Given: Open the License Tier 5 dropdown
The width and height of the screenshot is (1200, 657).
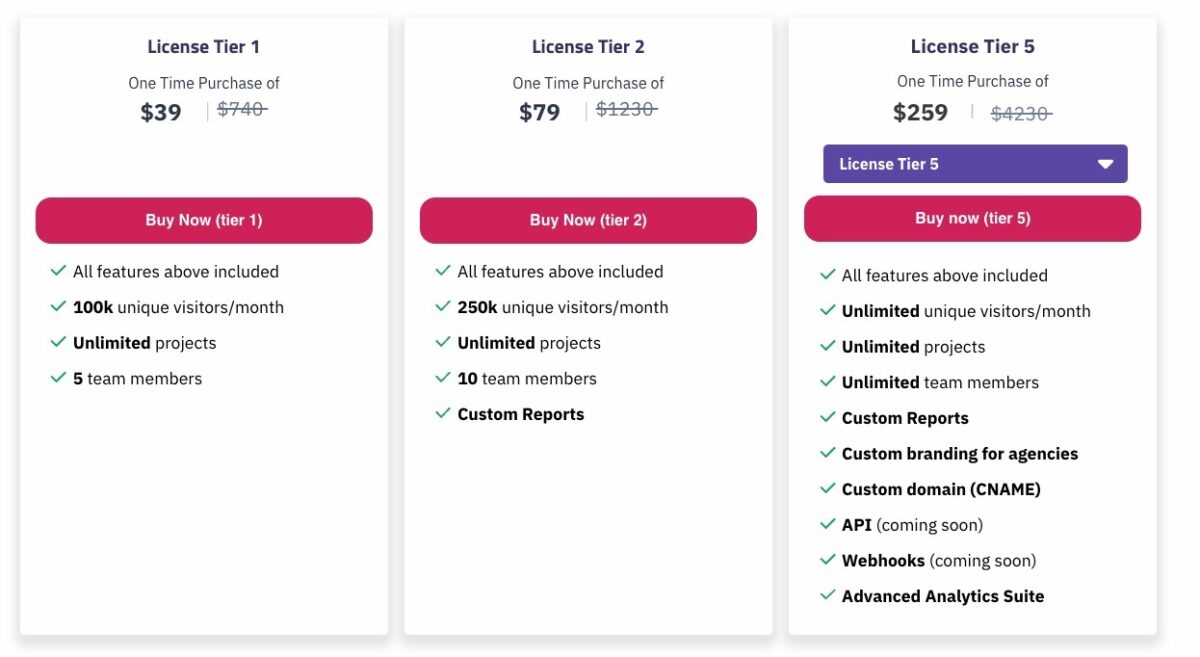Looking at the screenshot, I should coord(974,164).
